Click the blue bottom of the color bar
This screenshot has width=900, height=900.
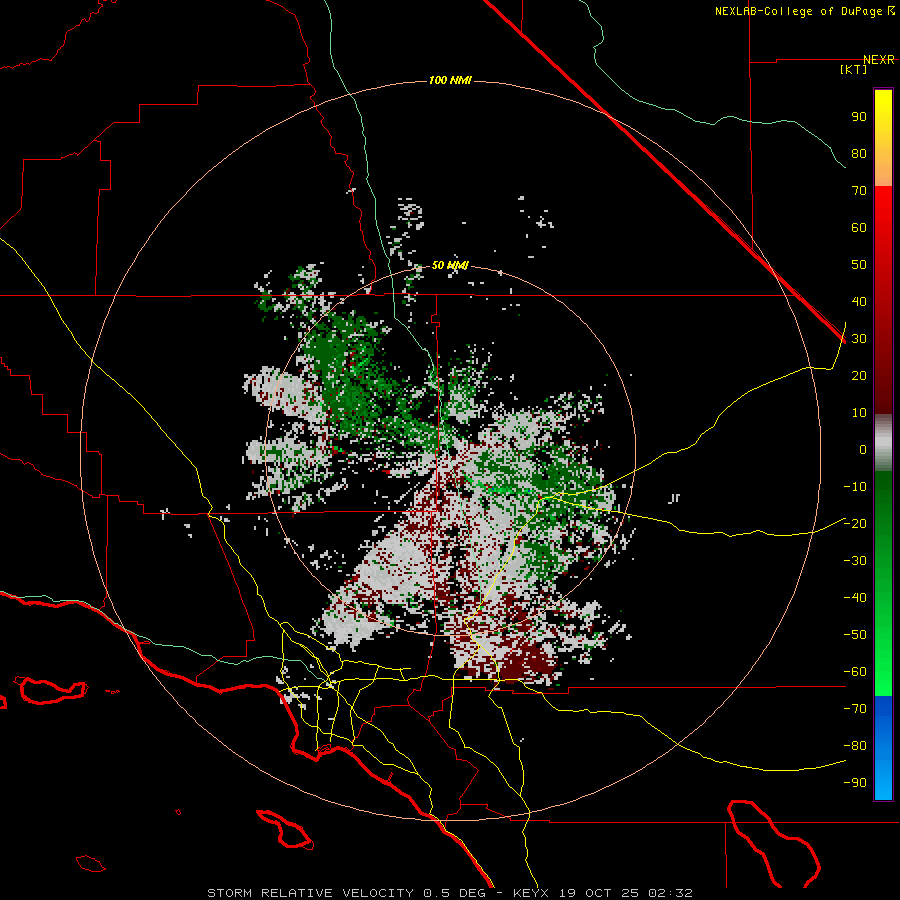click(883, 748)
